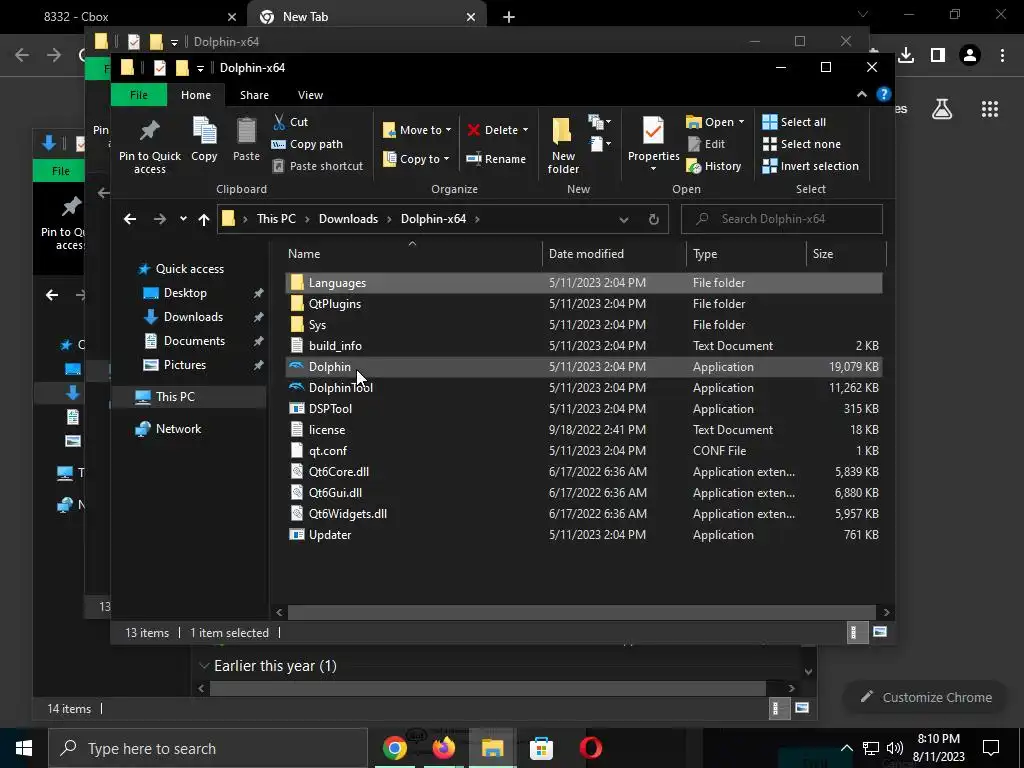
Task: Click Select all in ribbon
Action: [794, 122]
